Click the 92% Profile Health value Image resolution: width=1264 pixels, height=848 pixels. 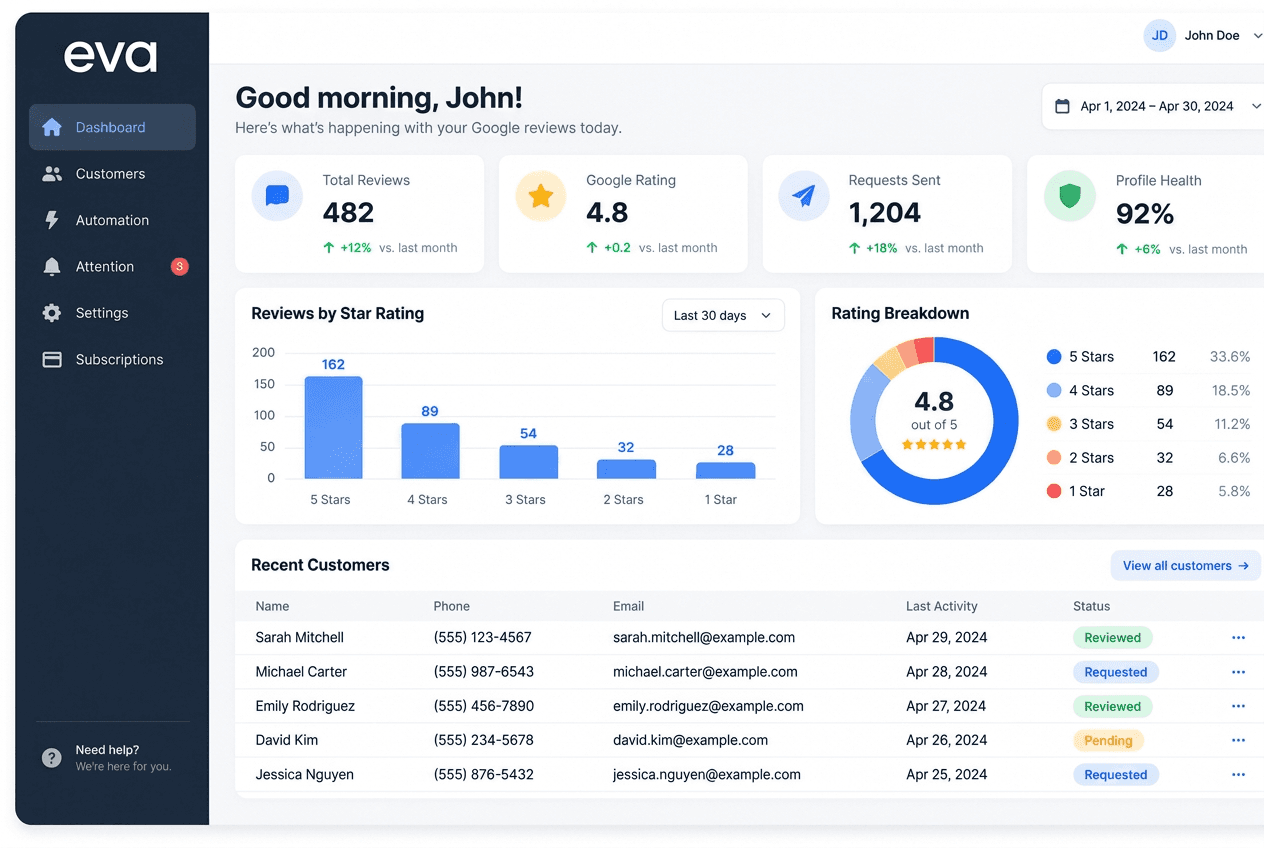point(1145,214)
